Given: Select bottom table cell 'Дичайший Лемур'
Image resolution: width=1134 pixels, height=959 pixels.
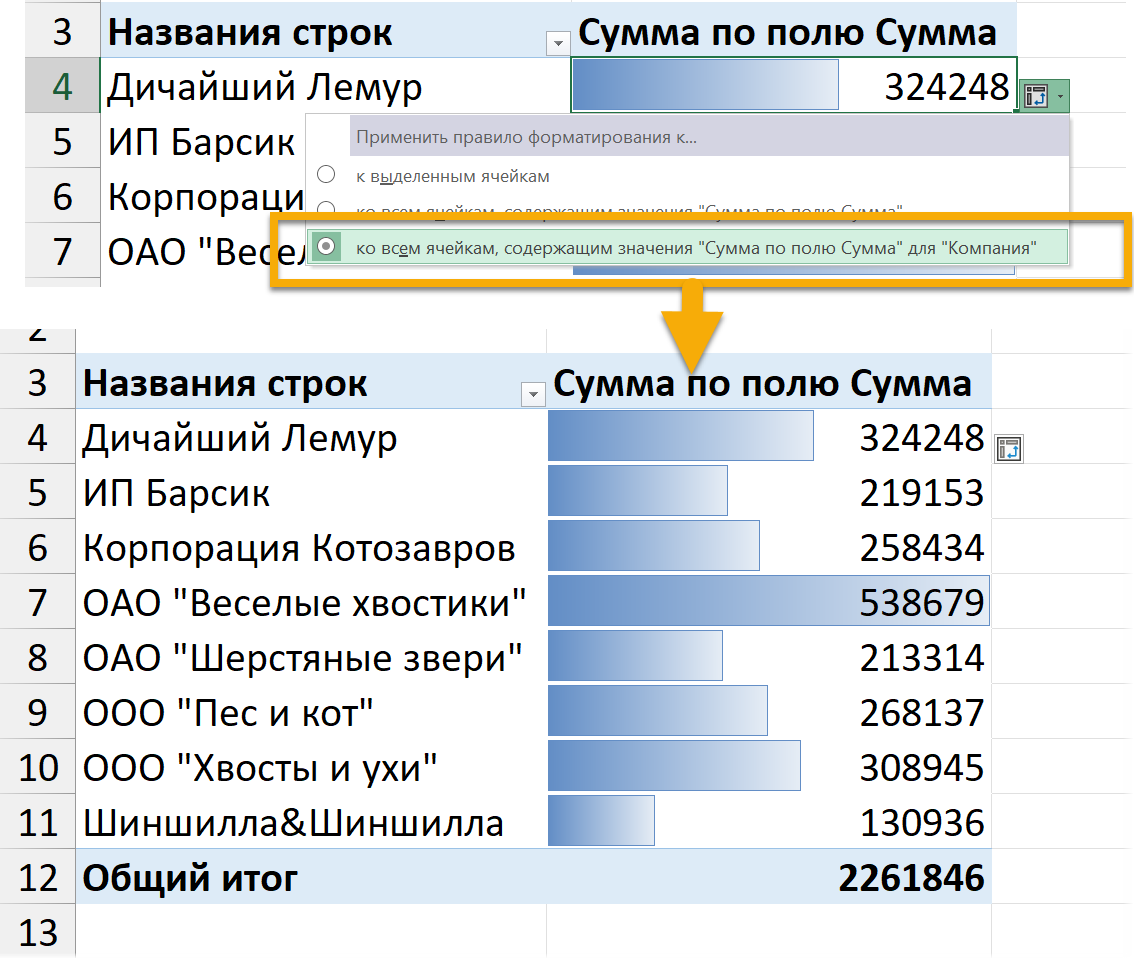Looking at the screenshot, I should point(311,437).
